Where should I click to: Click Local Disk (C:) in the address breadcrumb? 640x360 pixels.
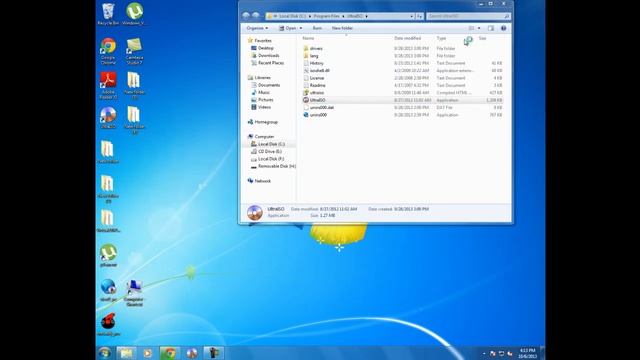[292, 16]
